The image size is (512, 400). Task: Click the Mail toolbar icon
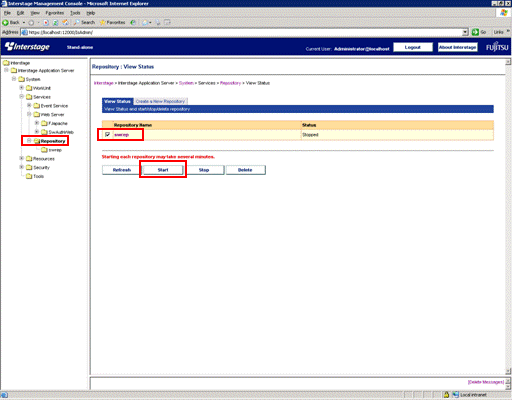145,23
